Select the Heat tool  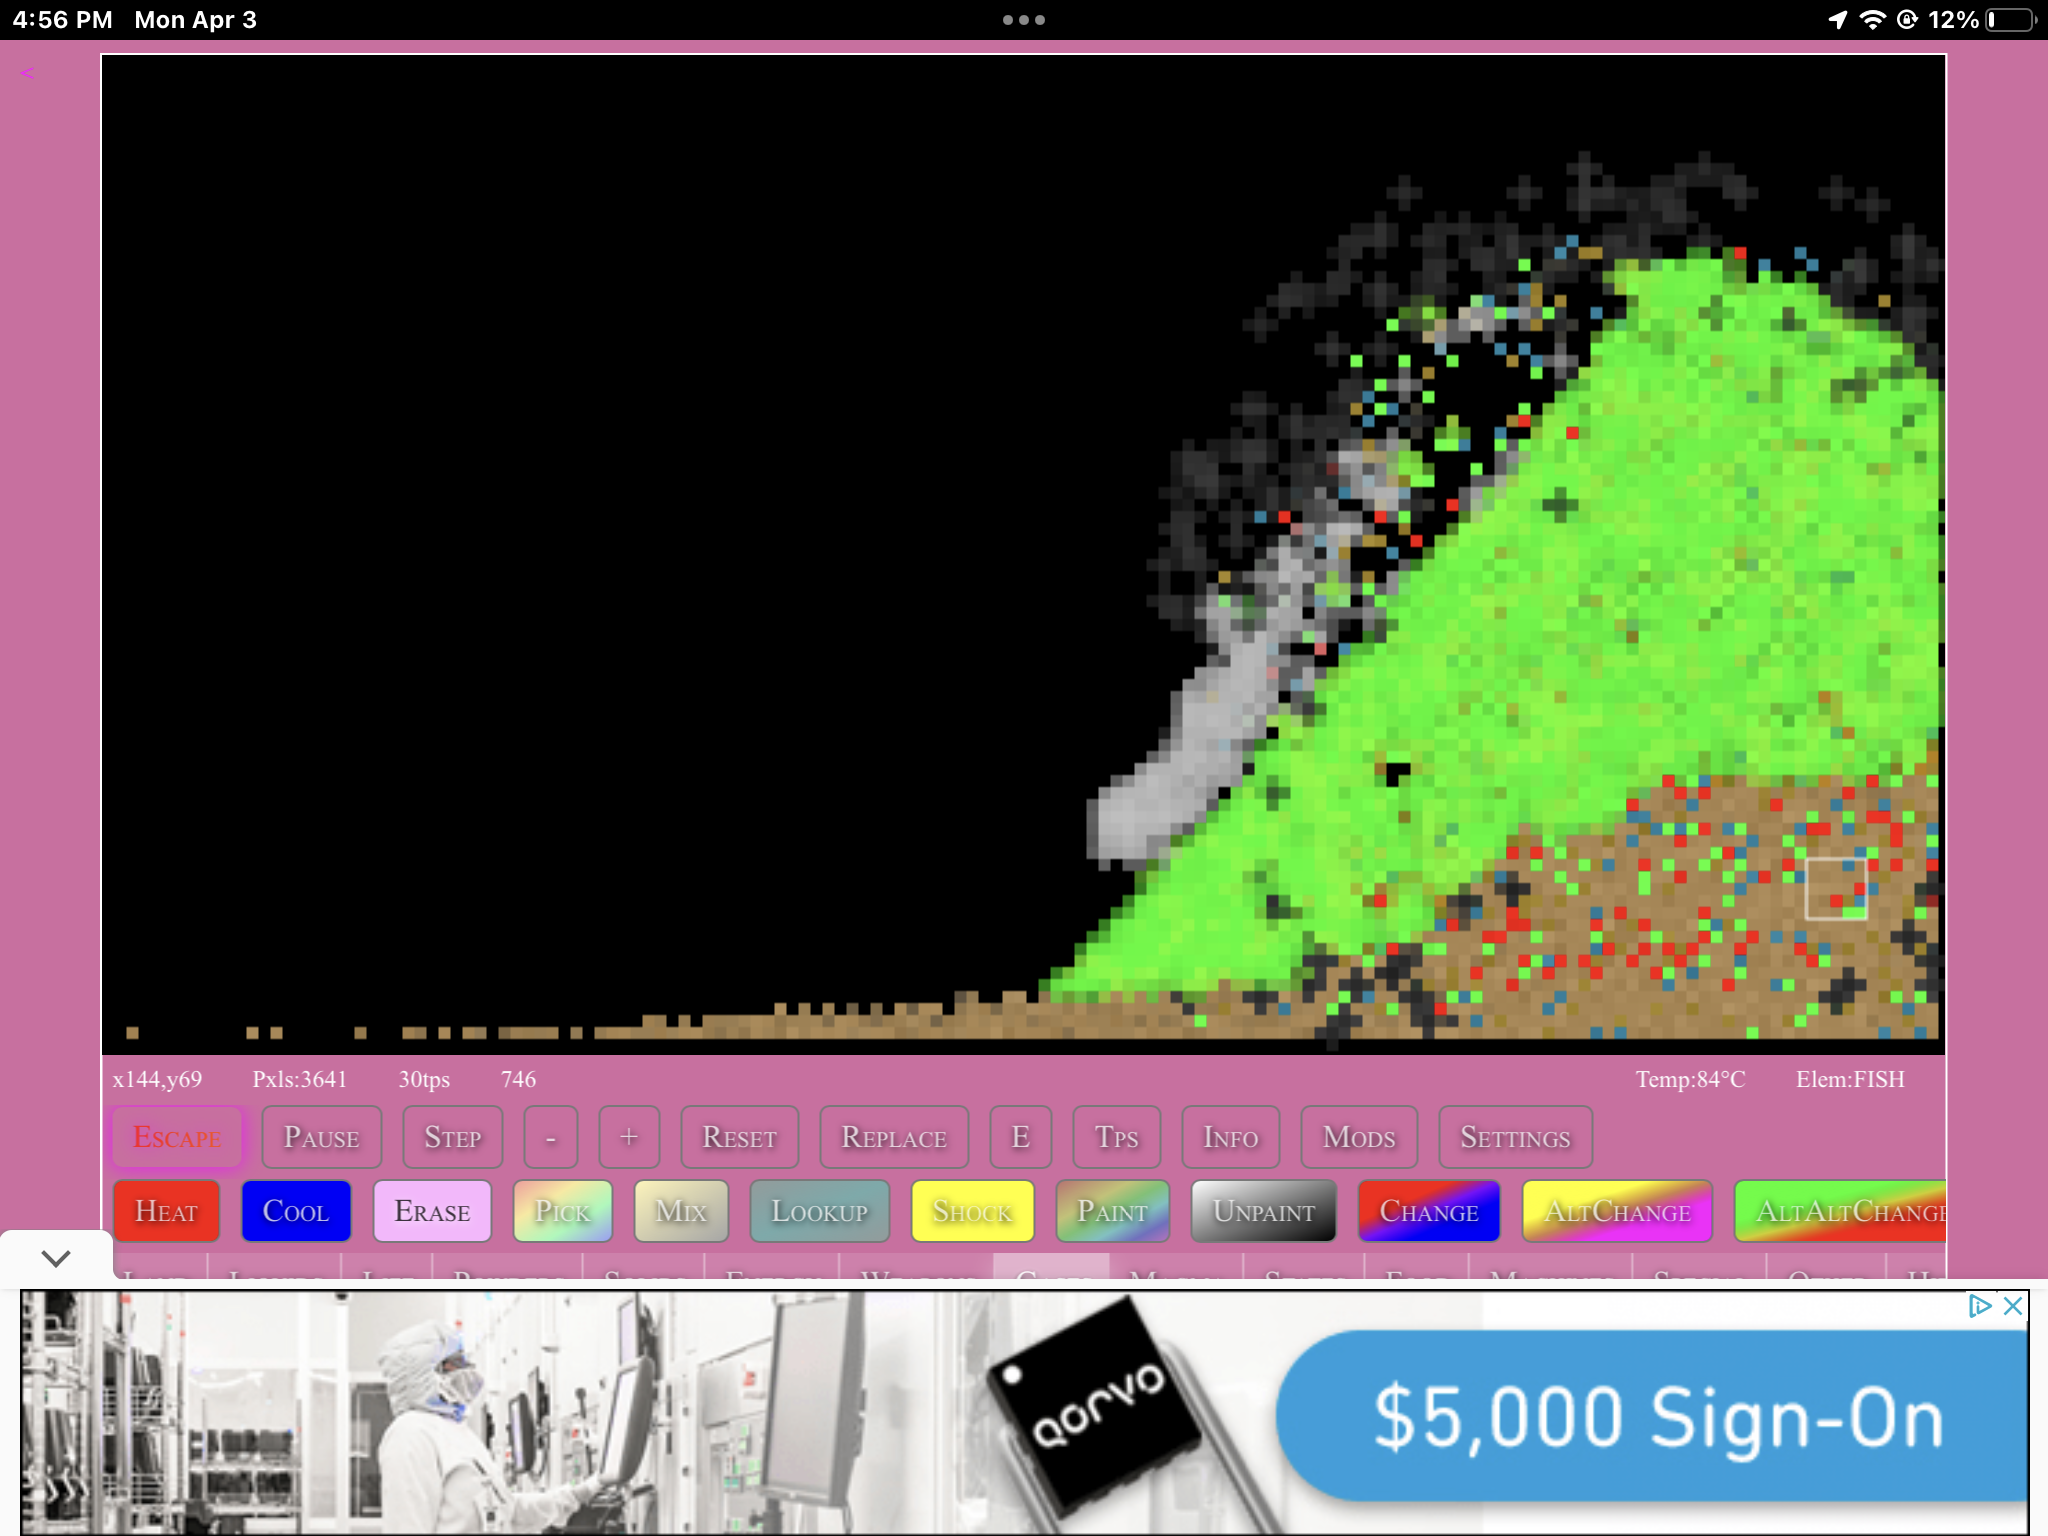coord(166,1211)
